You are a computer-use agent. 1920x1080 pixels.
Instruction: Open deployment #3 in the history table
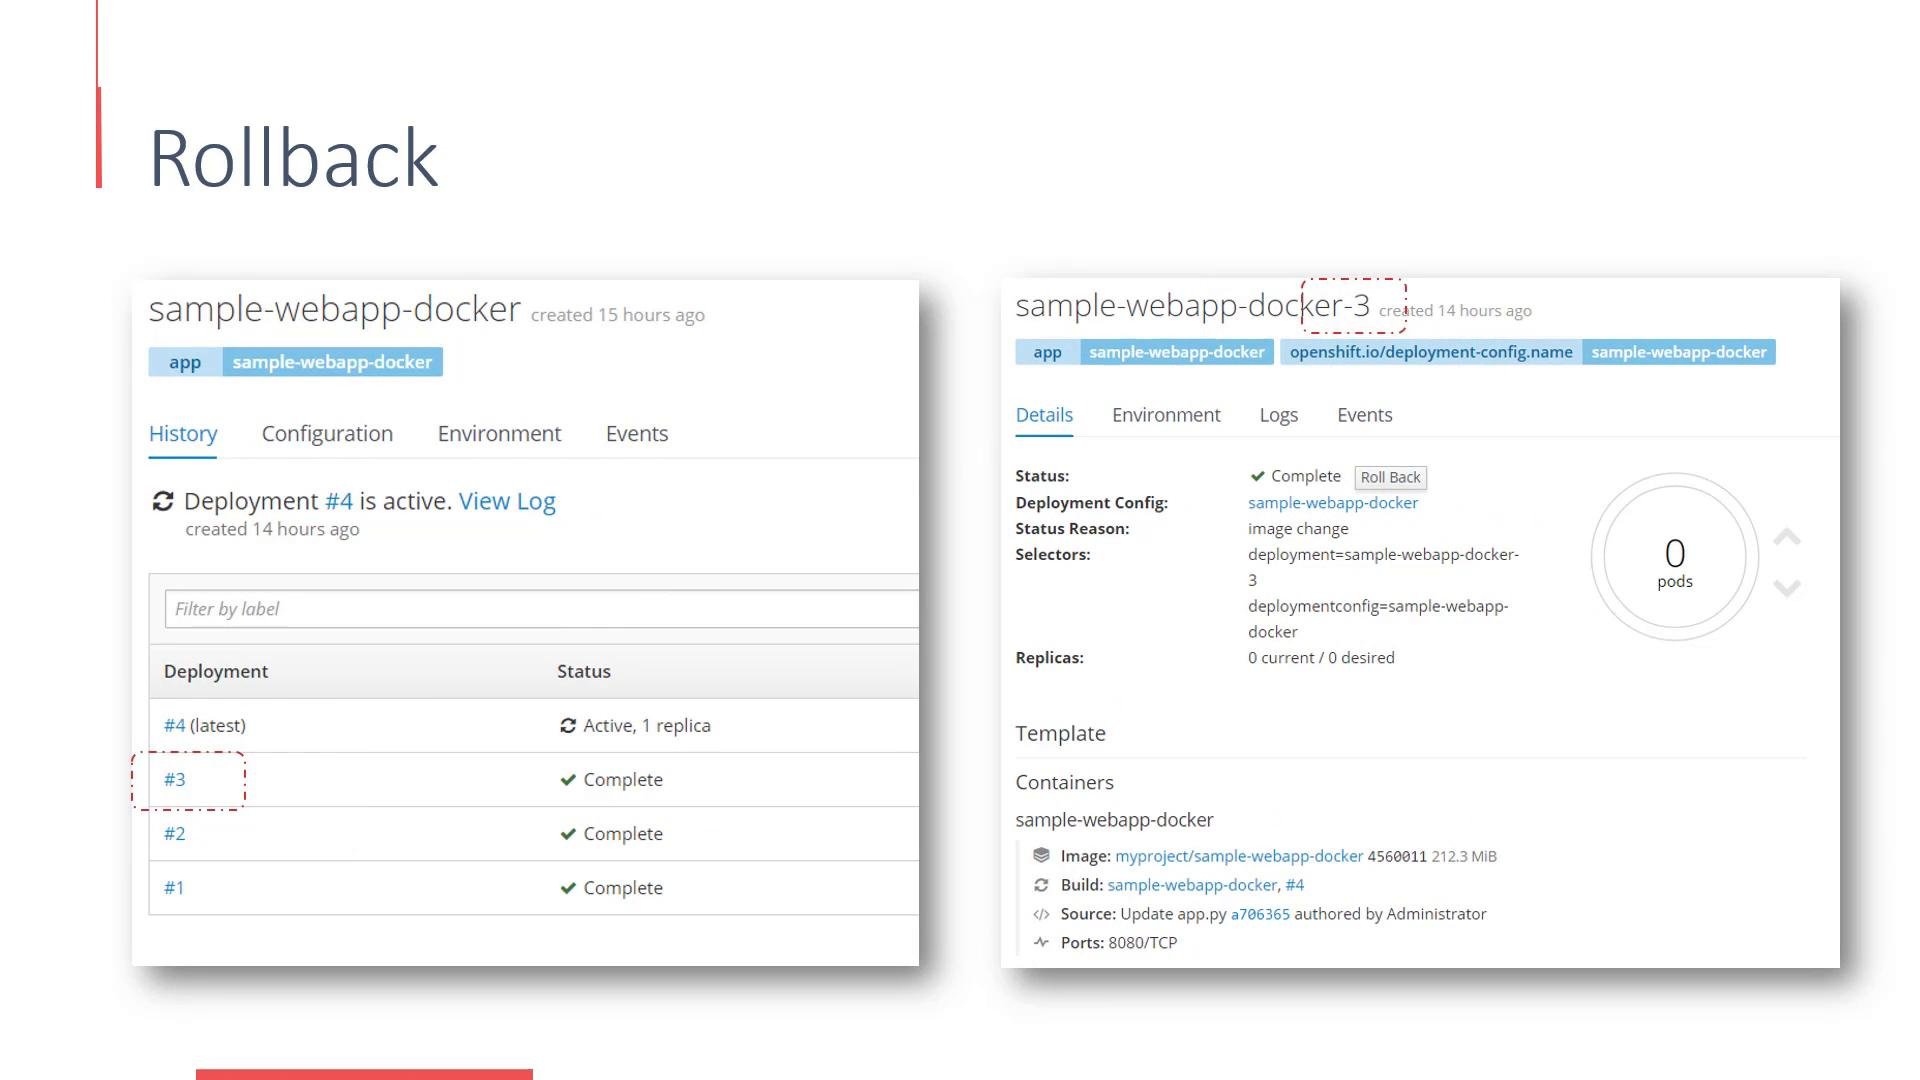[x=175, y=780]
